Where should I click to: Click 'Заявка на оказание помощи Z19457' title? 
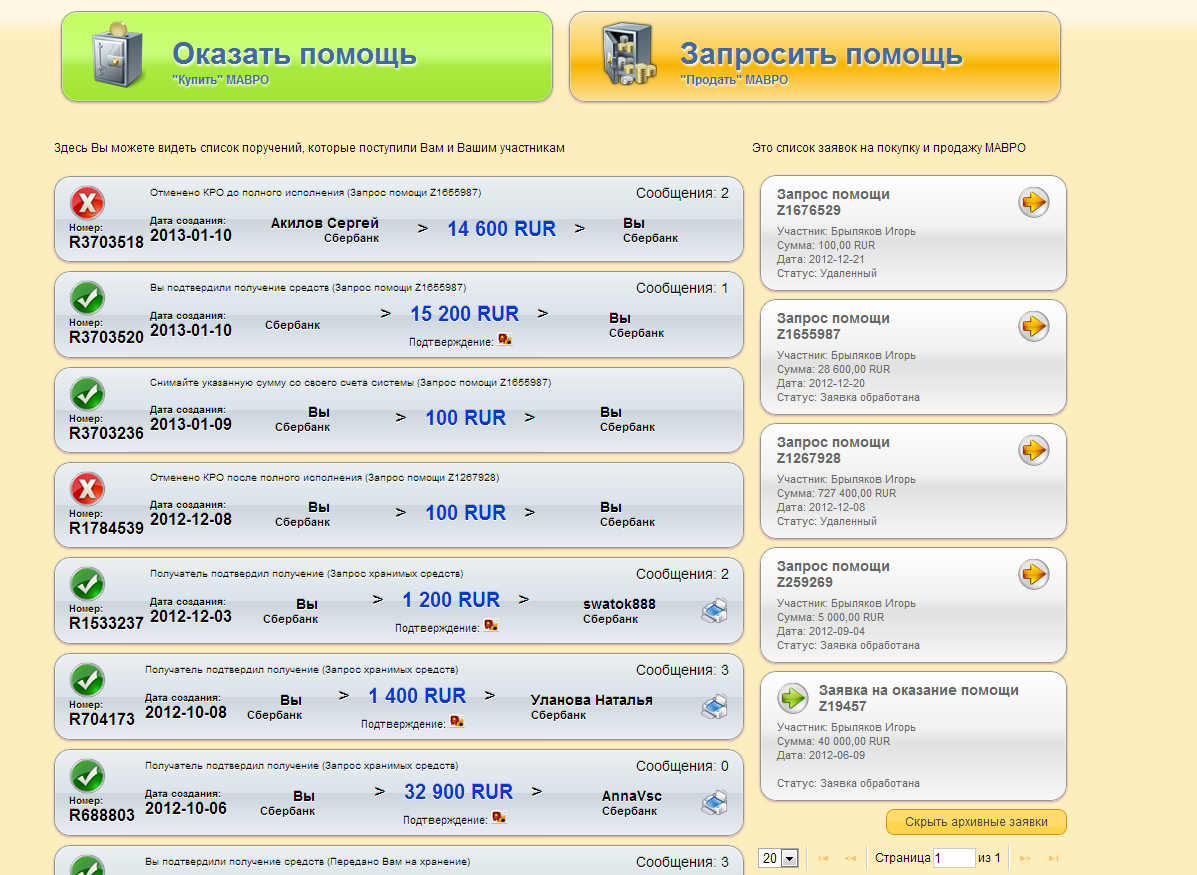(x=918, y=698)
